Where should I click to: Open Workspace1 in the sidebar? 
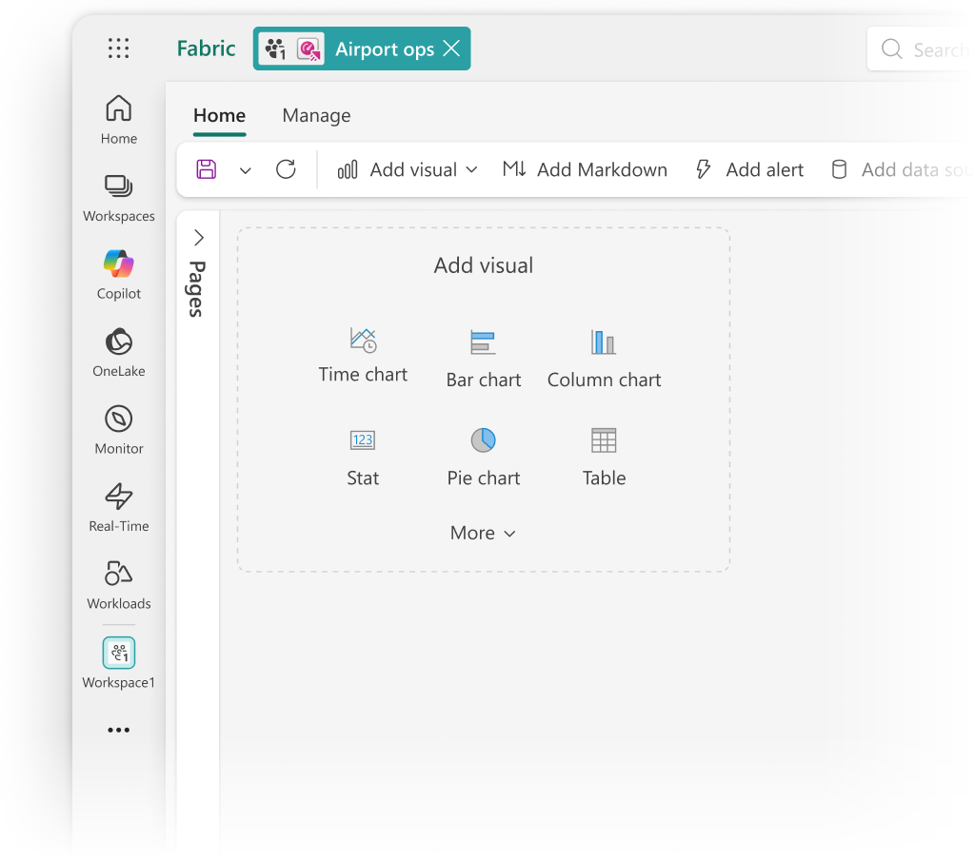tap(119, 663)
